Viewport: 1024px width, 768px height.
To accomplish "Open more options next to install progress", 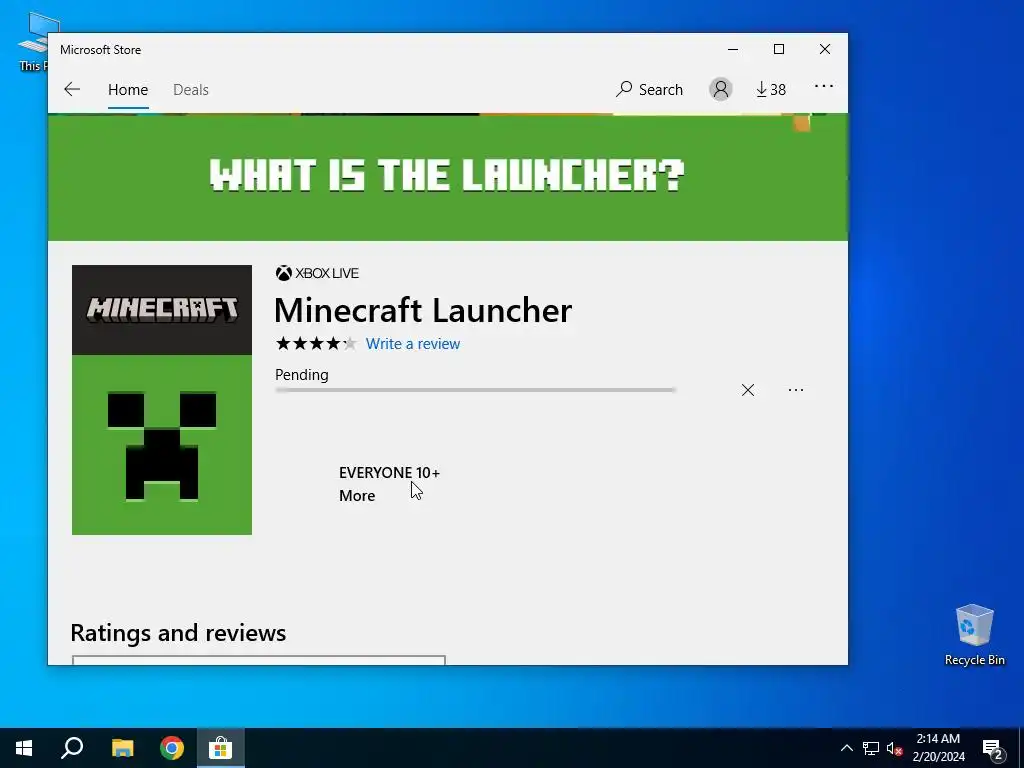I will point(795,390).
